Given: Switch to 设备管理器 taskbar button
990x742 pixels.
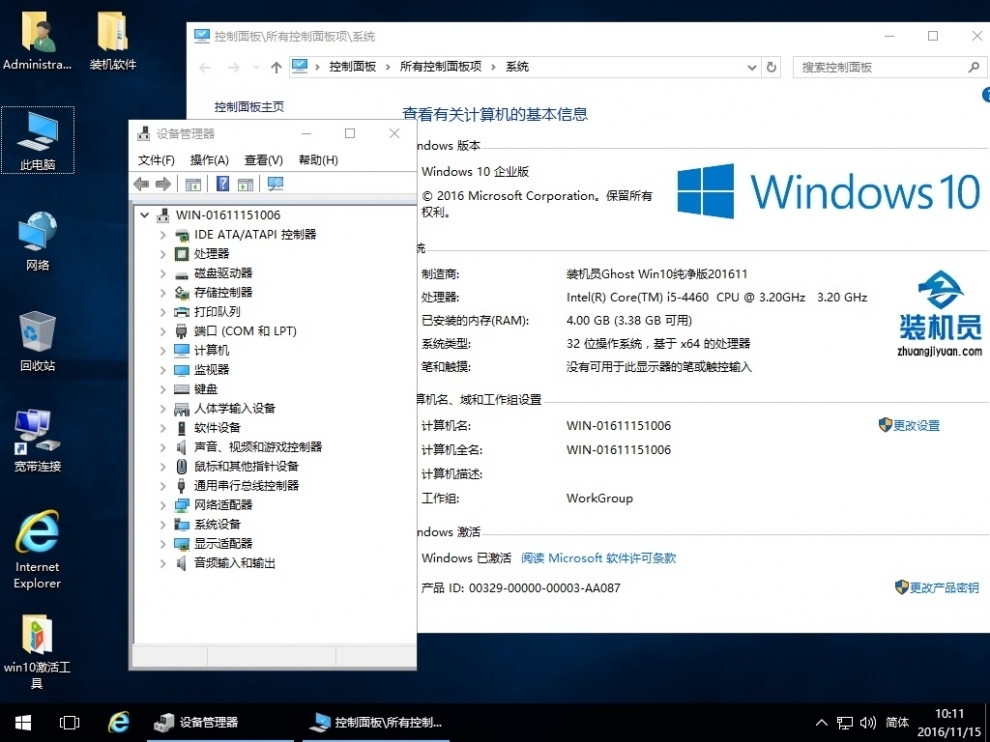Looking at the screenshot, I should [x=220, y=722].
